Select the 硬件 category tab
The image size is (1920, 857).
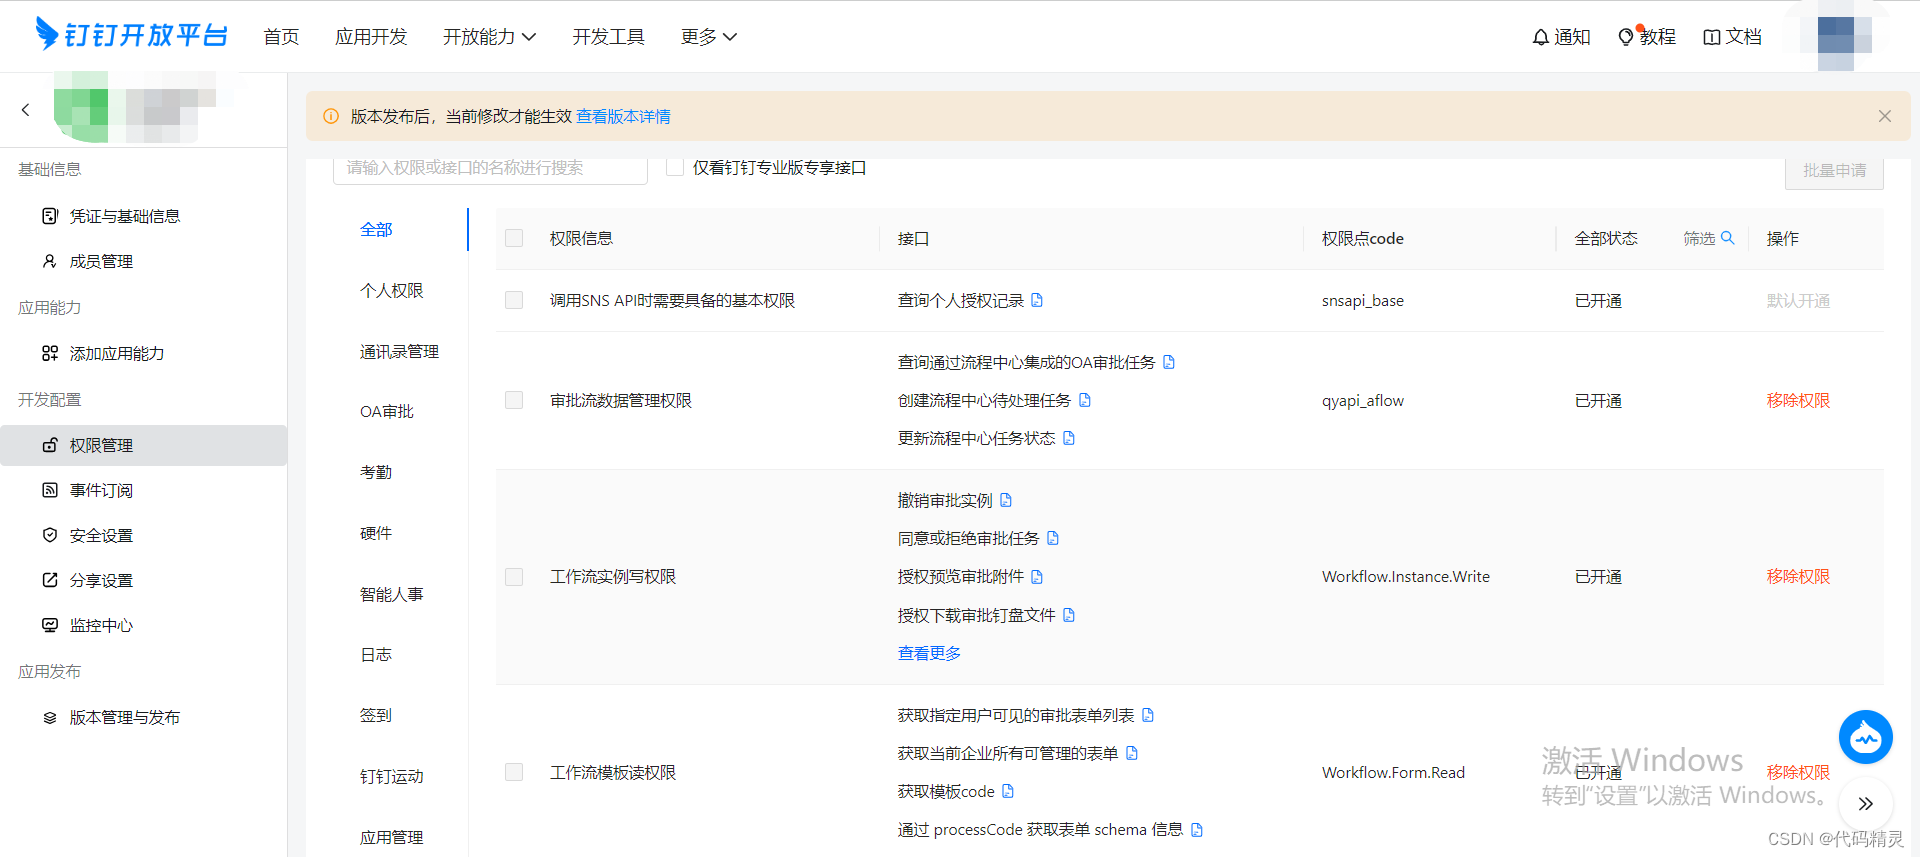point(376,533)
